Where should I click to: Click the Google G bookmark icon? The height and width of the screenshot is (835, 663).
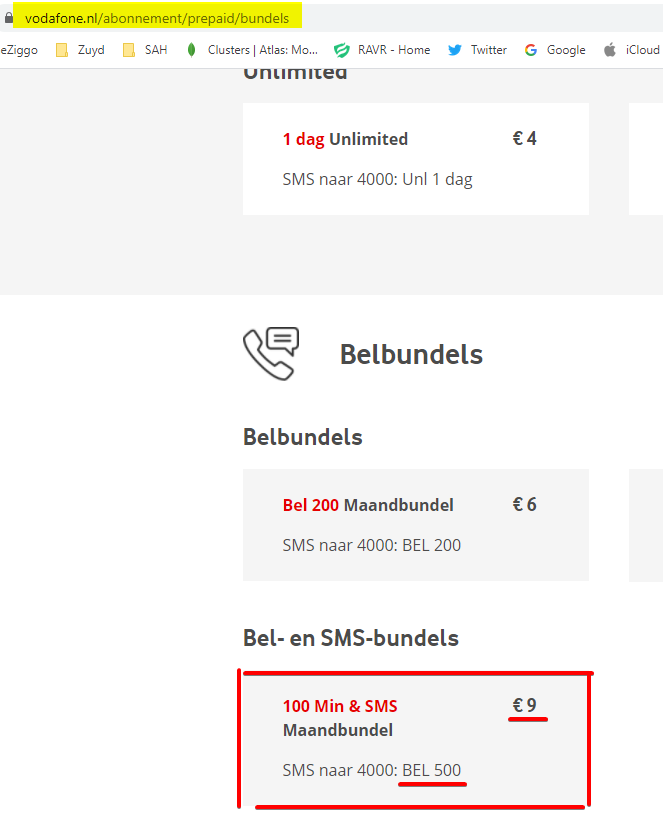pos(531,50)
